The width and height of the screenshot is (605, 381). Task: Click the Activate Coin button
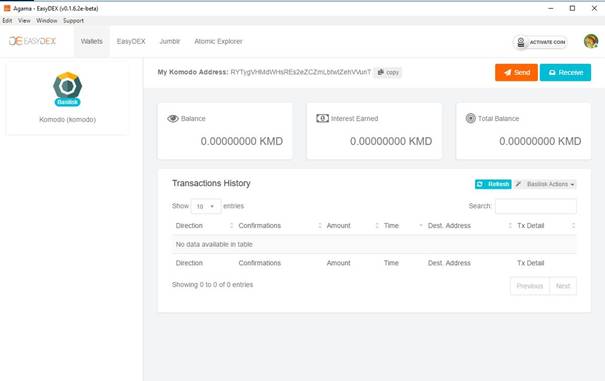[541, 42]
